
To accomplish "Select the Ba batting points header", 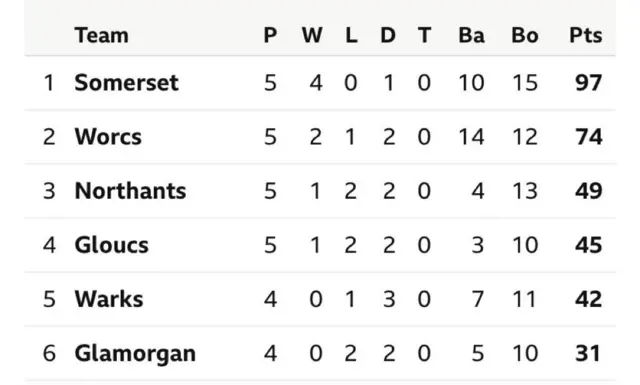I will (x=471, y=35).
